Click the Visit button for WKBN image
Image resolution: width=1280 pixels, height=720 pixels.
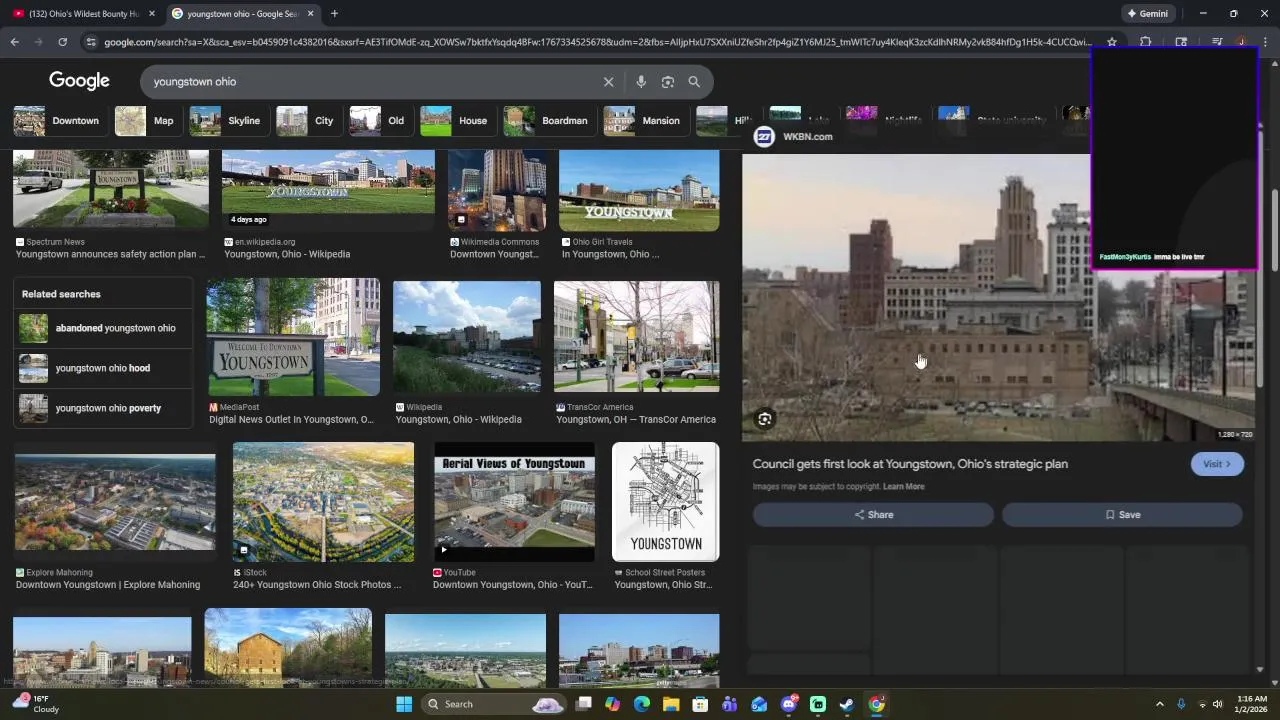point(1217,464)
